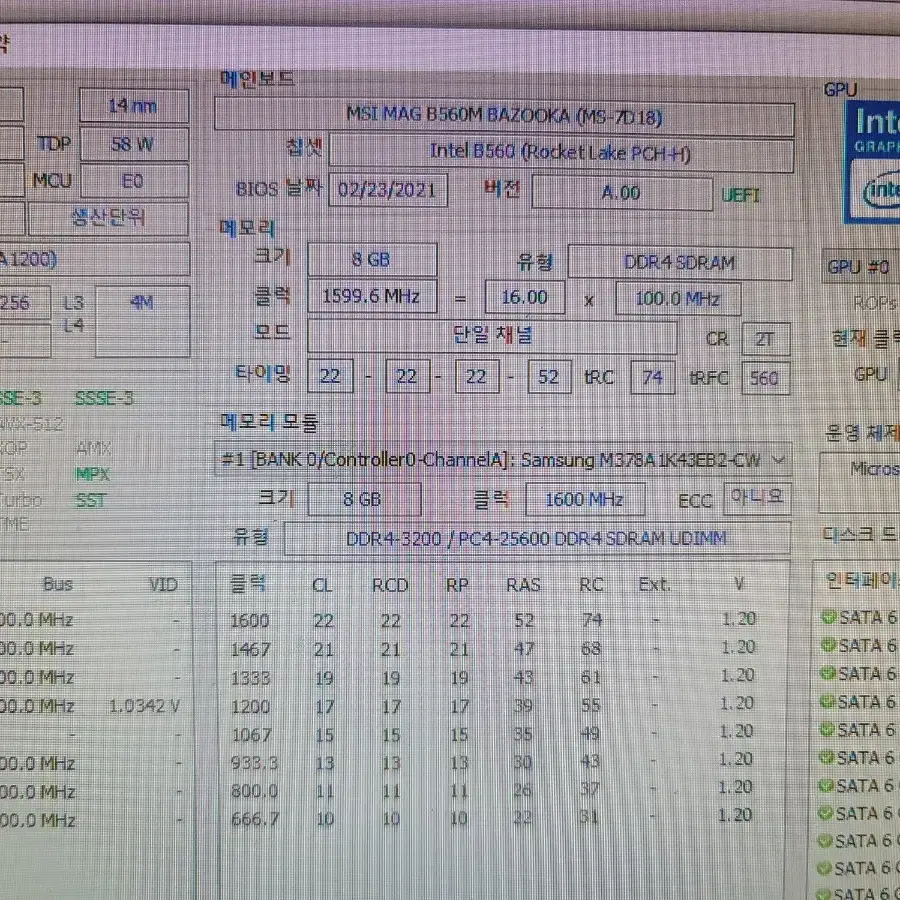900x900 pixels.
Task: Select the 1067 clock row in timing table
Action: coord(492,734)
